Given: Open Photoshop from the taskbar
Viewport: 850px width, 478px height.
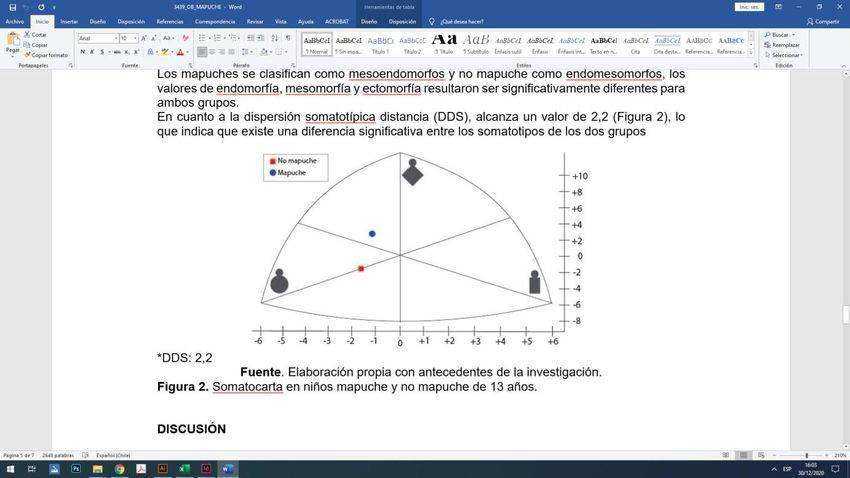Looking at the screenshot, I should tap(76, 469).
